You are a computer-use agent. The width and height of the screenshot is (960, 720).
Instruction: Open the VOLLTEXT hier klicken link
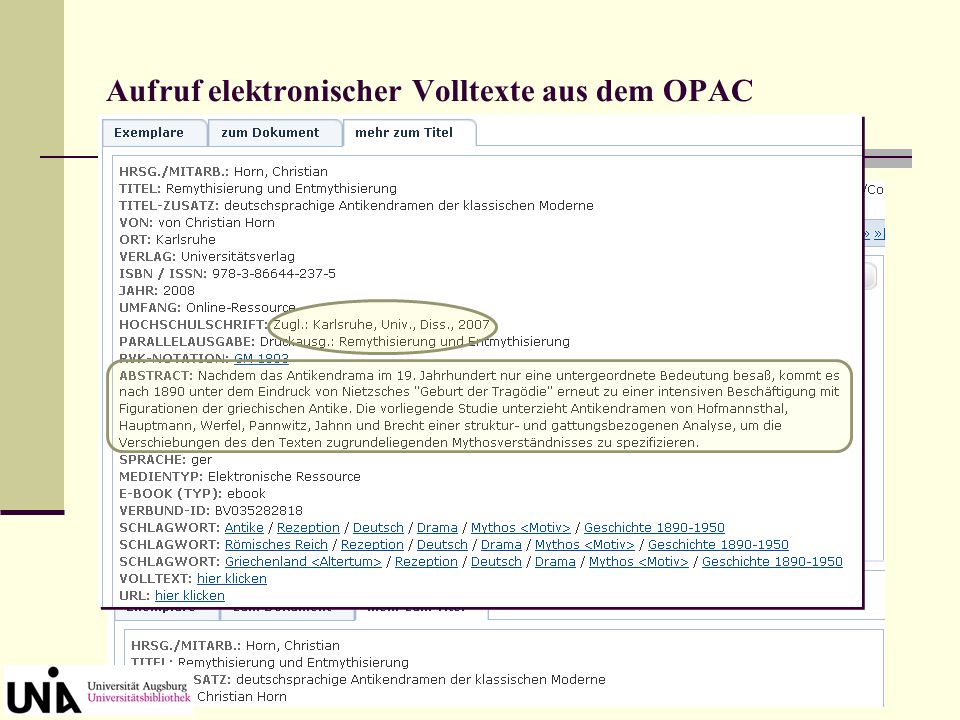(232, 579)
